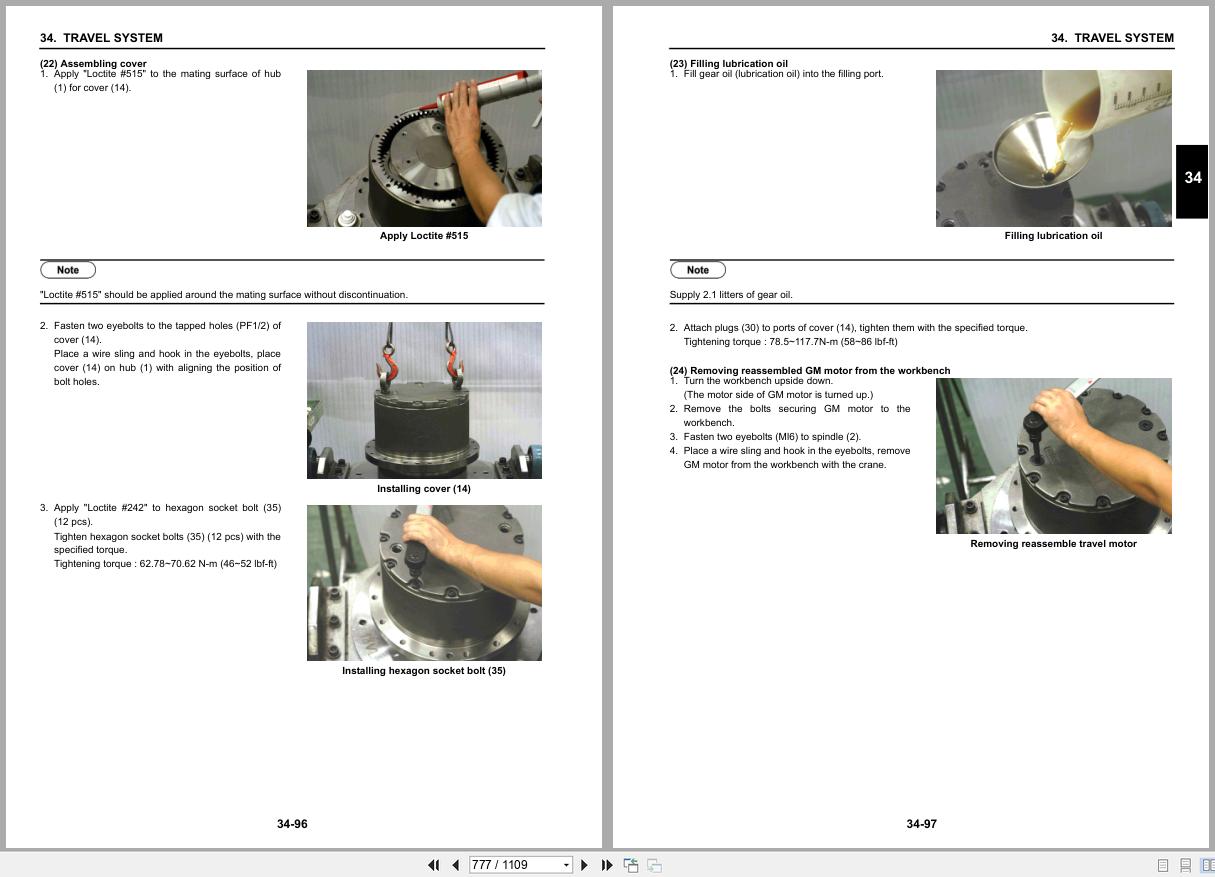The height and width of the screenshot is (877, 1215).
Task: Open the page number dropdown arrow
Action: (x=566, y=865)
